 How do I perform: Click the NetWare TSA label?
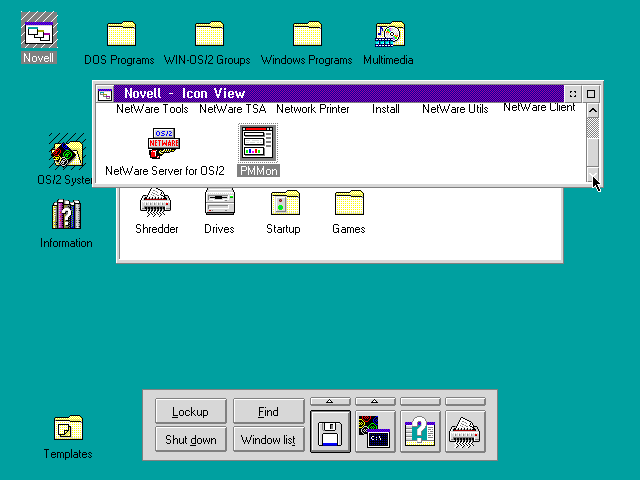[x=233, y=109]
